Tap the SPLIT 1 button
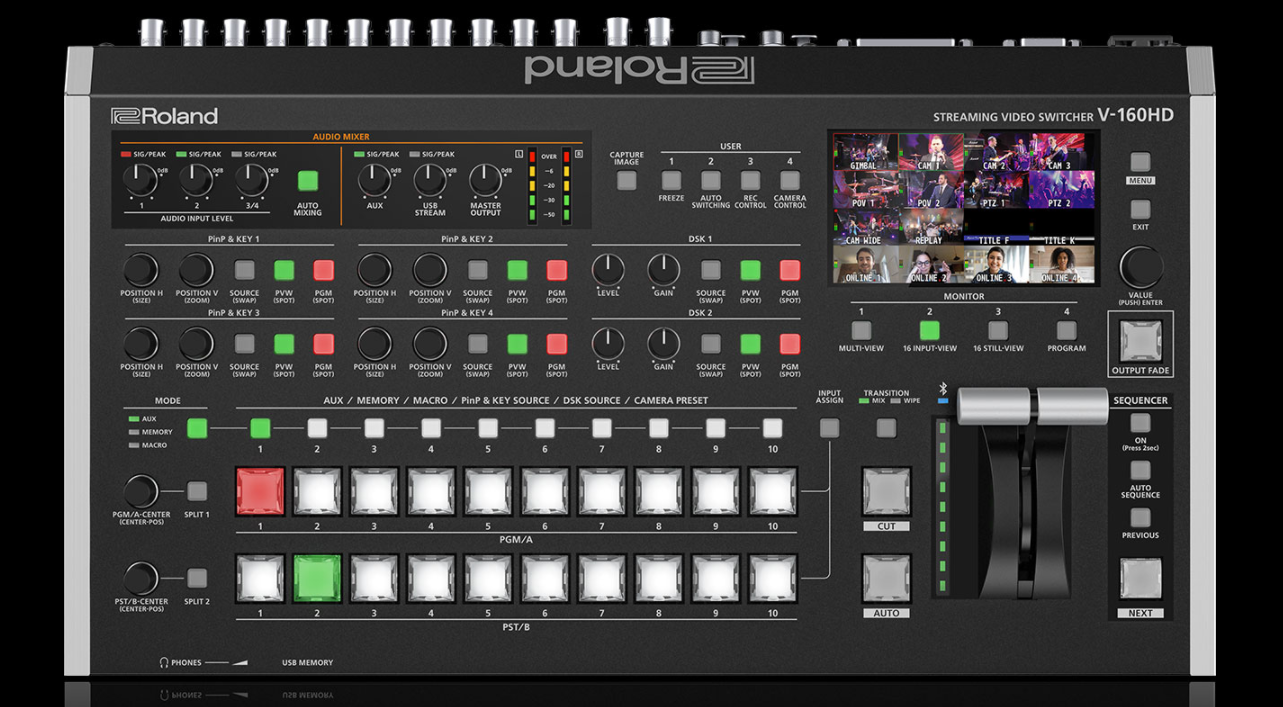 click(x=197, y=491)
